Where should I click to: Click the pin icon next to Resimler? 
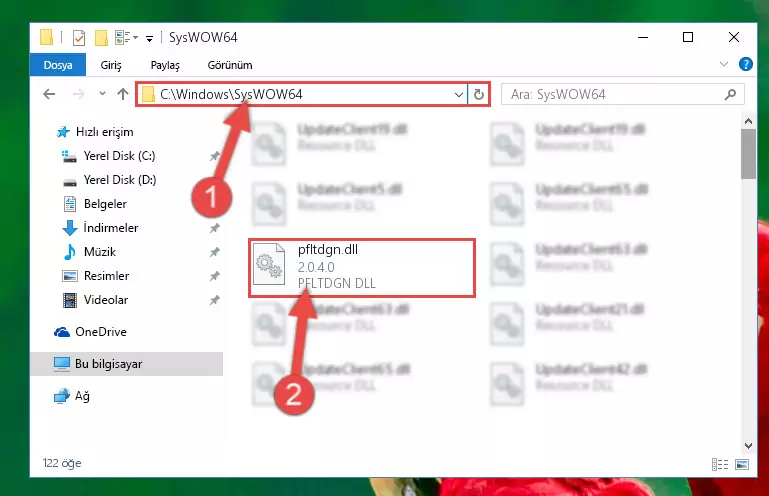(214, 276)
